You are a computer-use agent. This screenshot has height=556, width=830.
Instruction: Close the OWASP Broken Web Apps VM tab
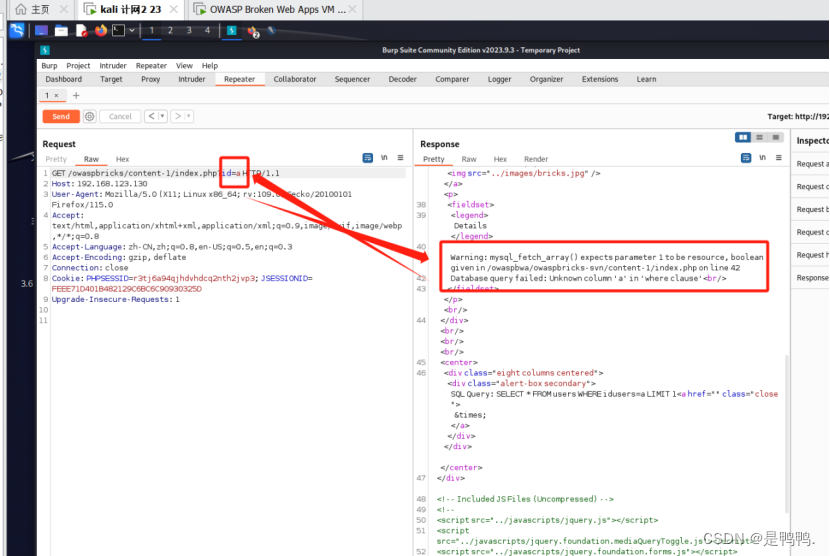[353, 9]
